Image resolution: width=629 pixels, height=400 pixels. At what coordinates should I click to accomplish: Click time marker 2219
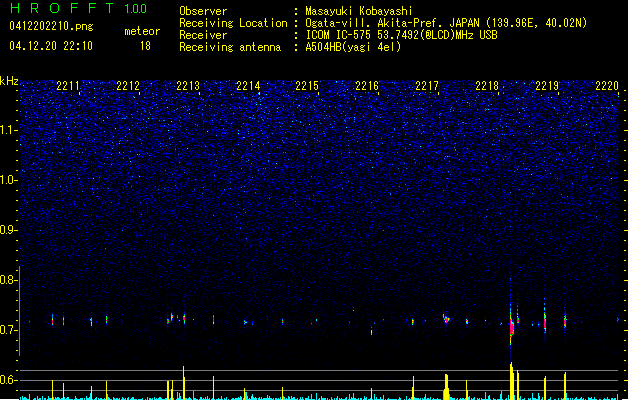pyautogui.click(x=547, y=86)
